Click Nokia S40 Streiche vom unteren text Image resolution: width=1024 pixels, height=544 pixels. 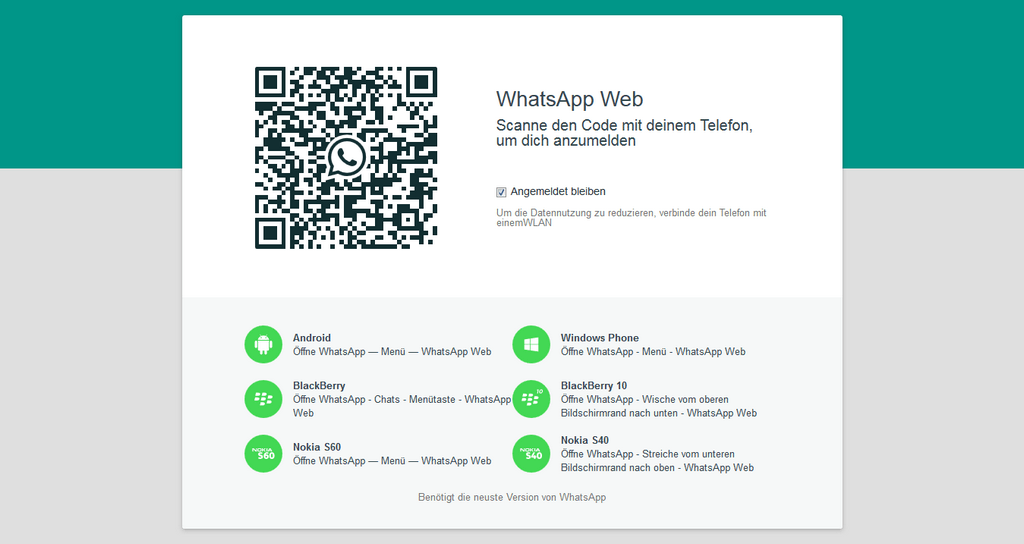coord(657,460)
